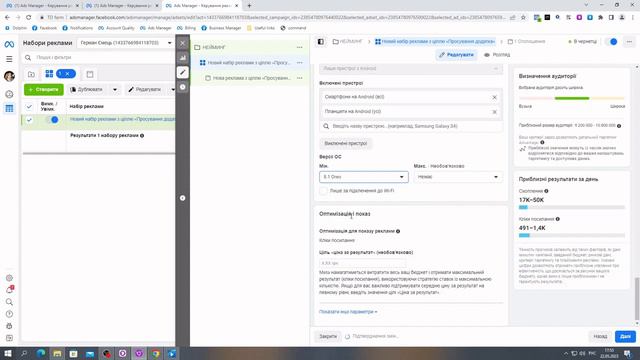
Task: Click the green Створити button
Action: pos(44,89)
